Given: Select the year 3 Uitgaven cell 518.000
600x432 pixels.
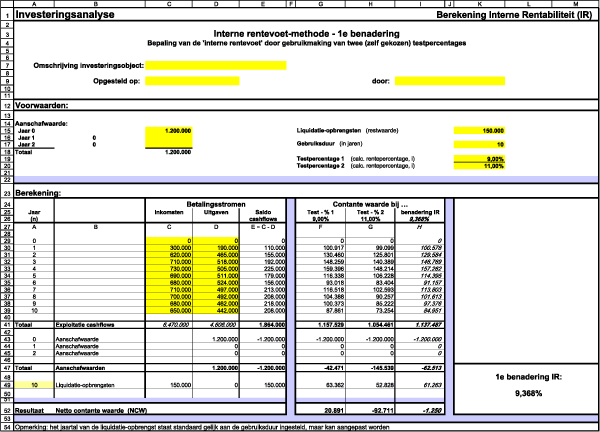Looking at the screenshot, I should tap(216, 262).
